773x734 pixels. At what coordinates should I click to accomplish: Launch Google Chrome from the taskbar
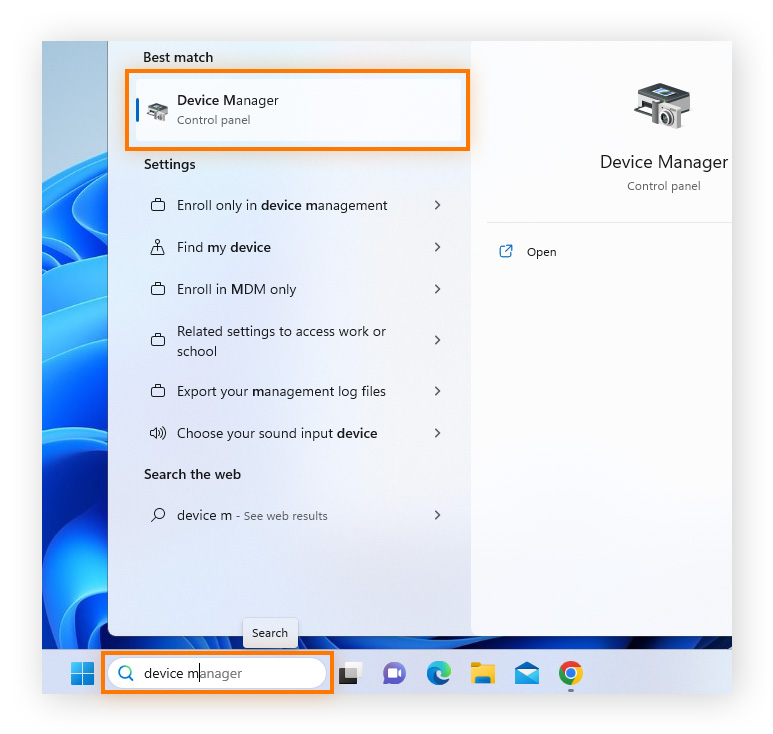pos(570,673)
